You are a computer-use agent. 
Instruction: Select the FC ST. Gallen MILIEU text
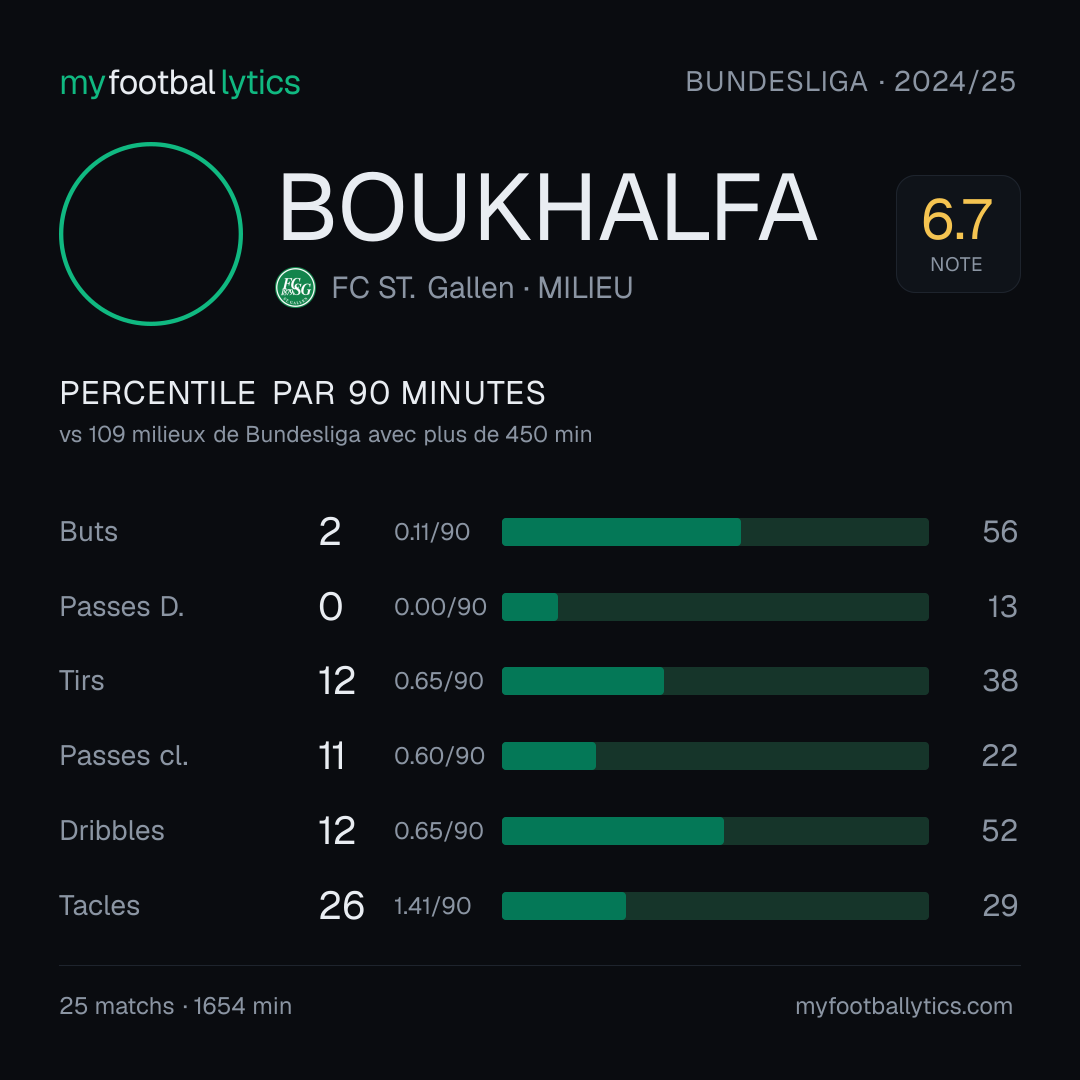click(482, 288)
